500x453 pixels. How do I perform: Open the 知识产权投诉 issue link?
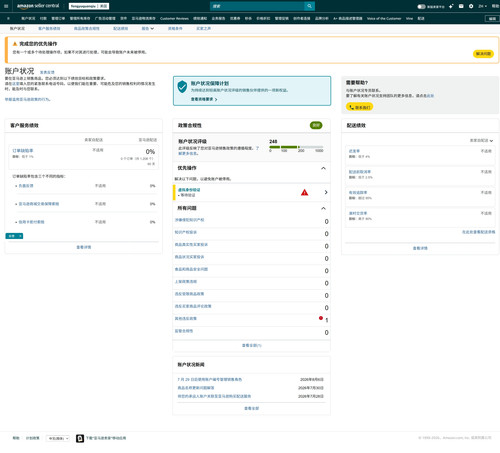coord(186,232)
